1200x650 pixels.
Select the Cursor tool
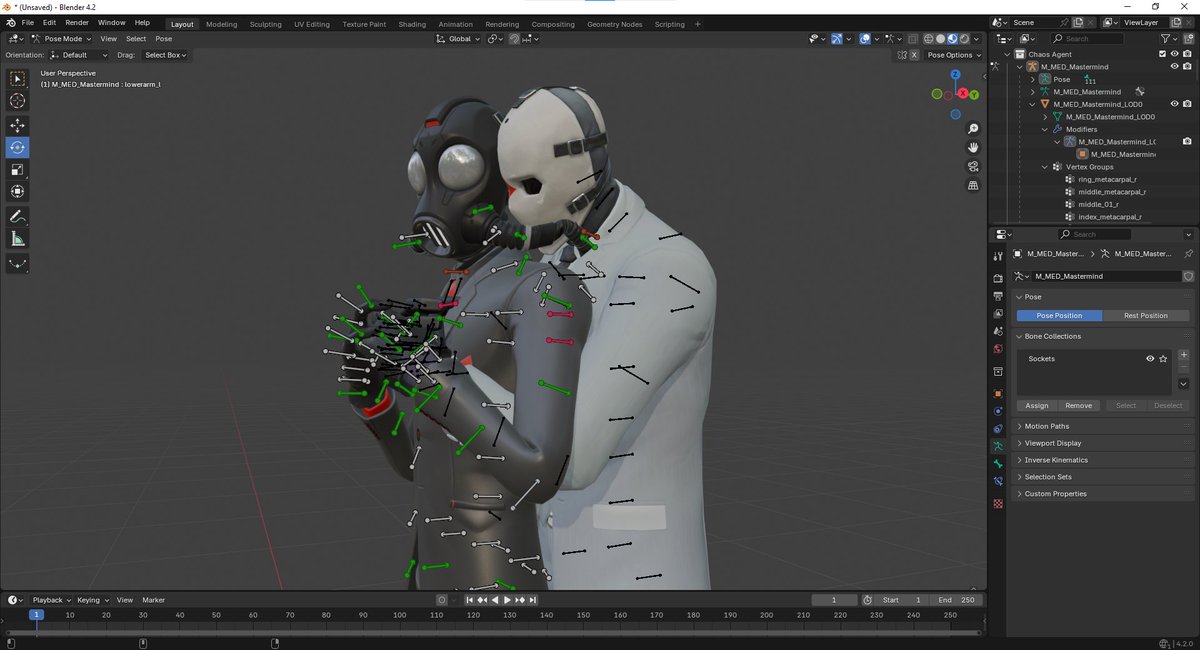[18, 101]
